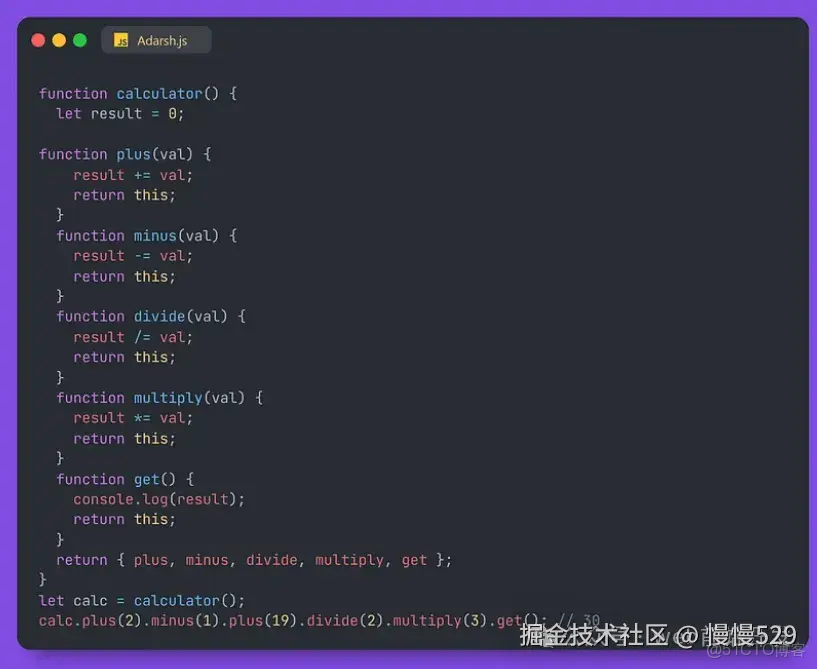Click the let result = 0 line
Image resolution: width=817 pixels, height=669 pixels.
pyautogui.click(x=119, y=113)
